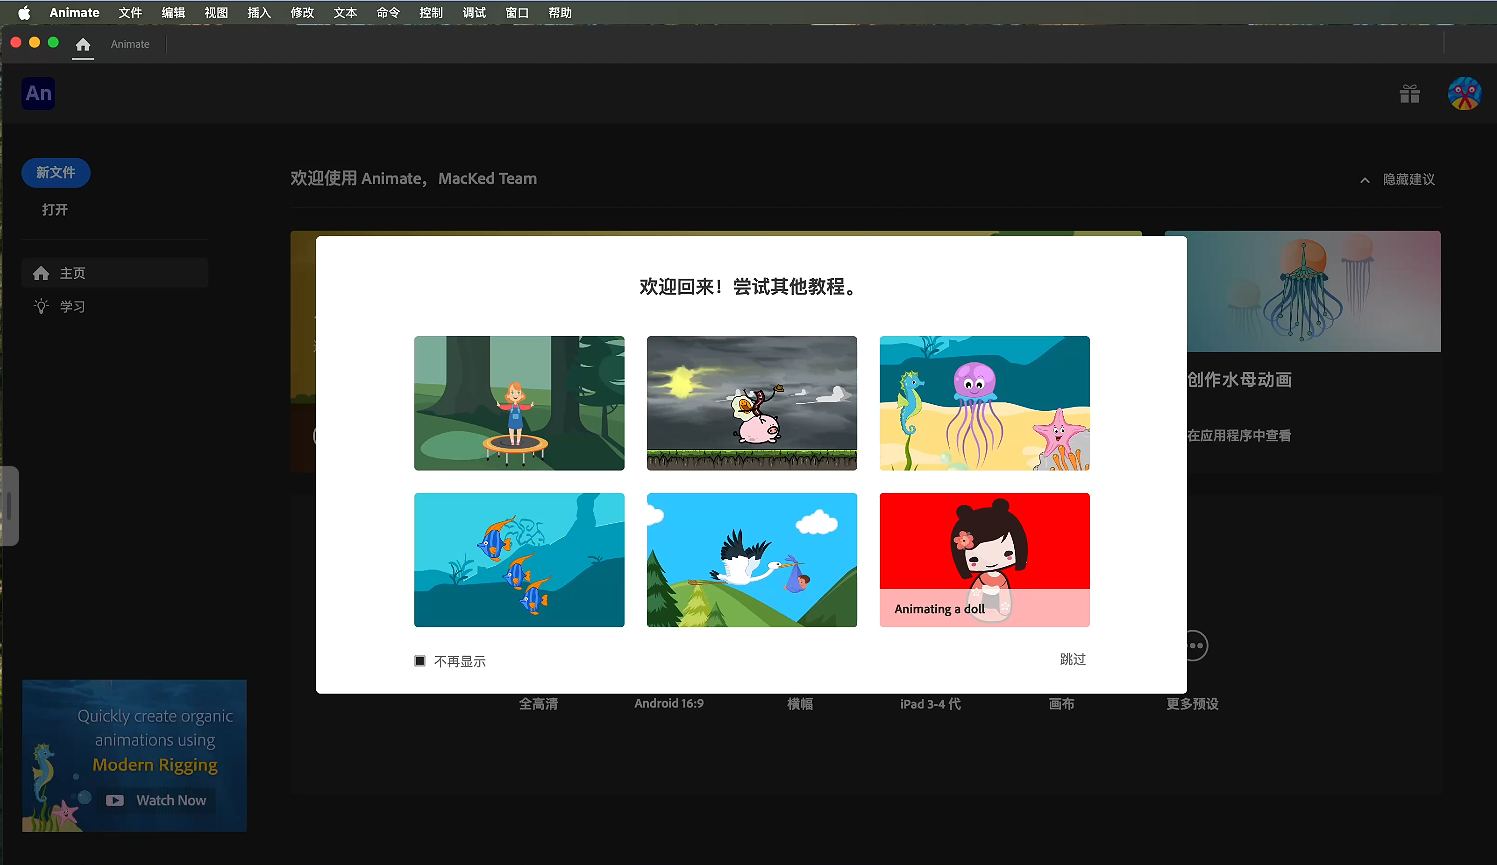1497x865 pixels.
Task: Open the Apple menu
Action: coord(24,13)
